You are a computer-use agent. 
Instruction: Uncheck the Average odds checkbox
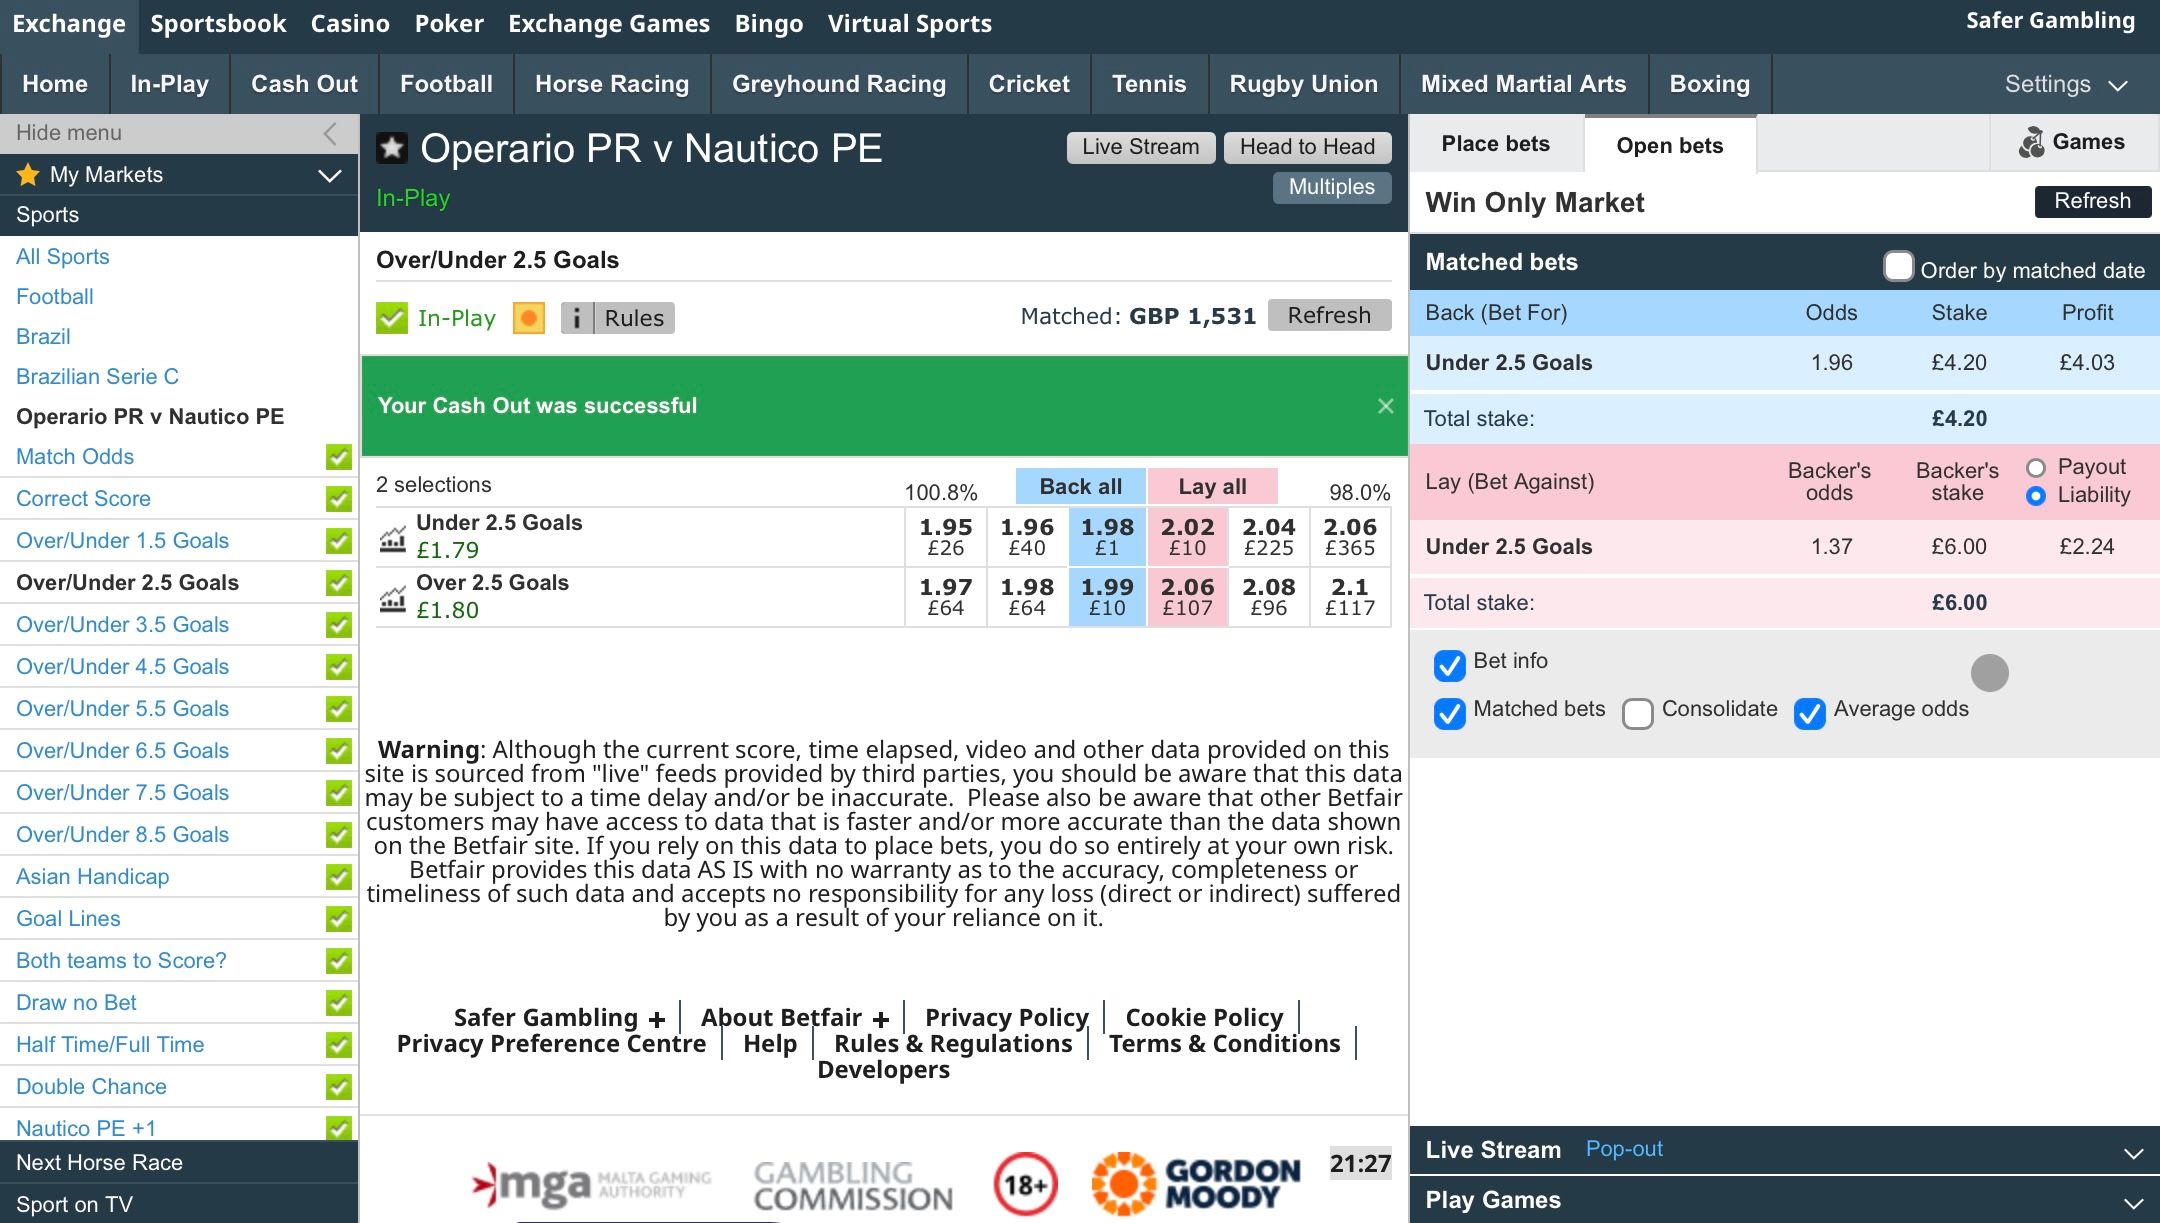(x=1809, y=713)
